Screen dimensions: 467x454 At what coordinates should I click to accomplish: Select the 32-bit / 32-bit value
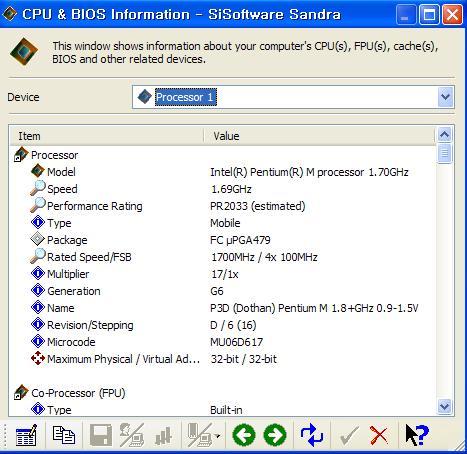(x=244, y=359)
